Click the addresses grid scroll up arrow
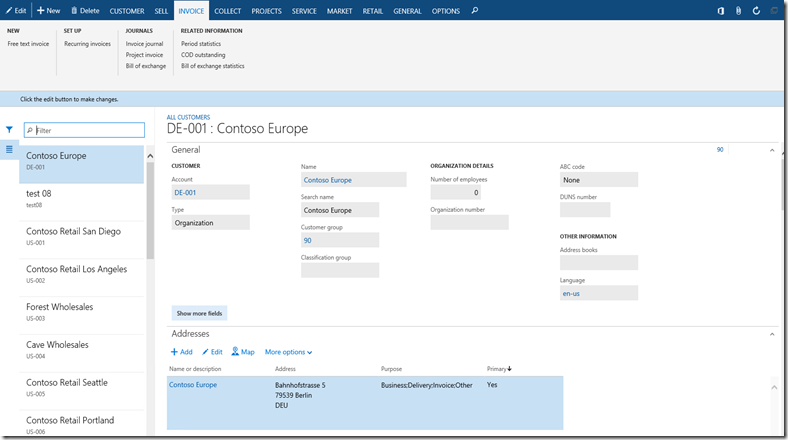This screenshot has height=440, width=788. [774, 387]
